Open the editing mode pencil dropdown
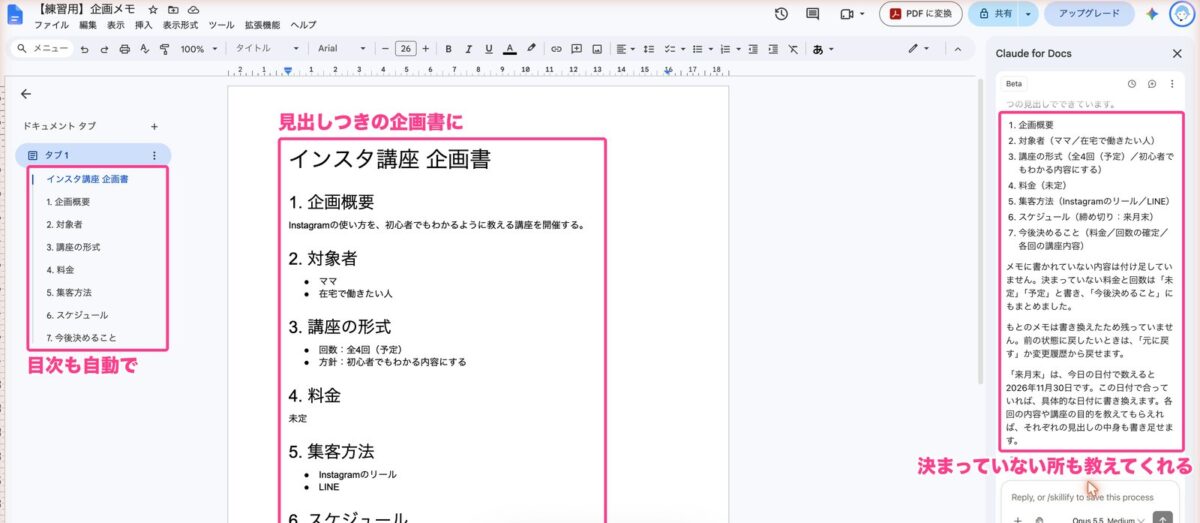Screen dimensions: 1200x523 pyautogui.click(x=918, y=48)
